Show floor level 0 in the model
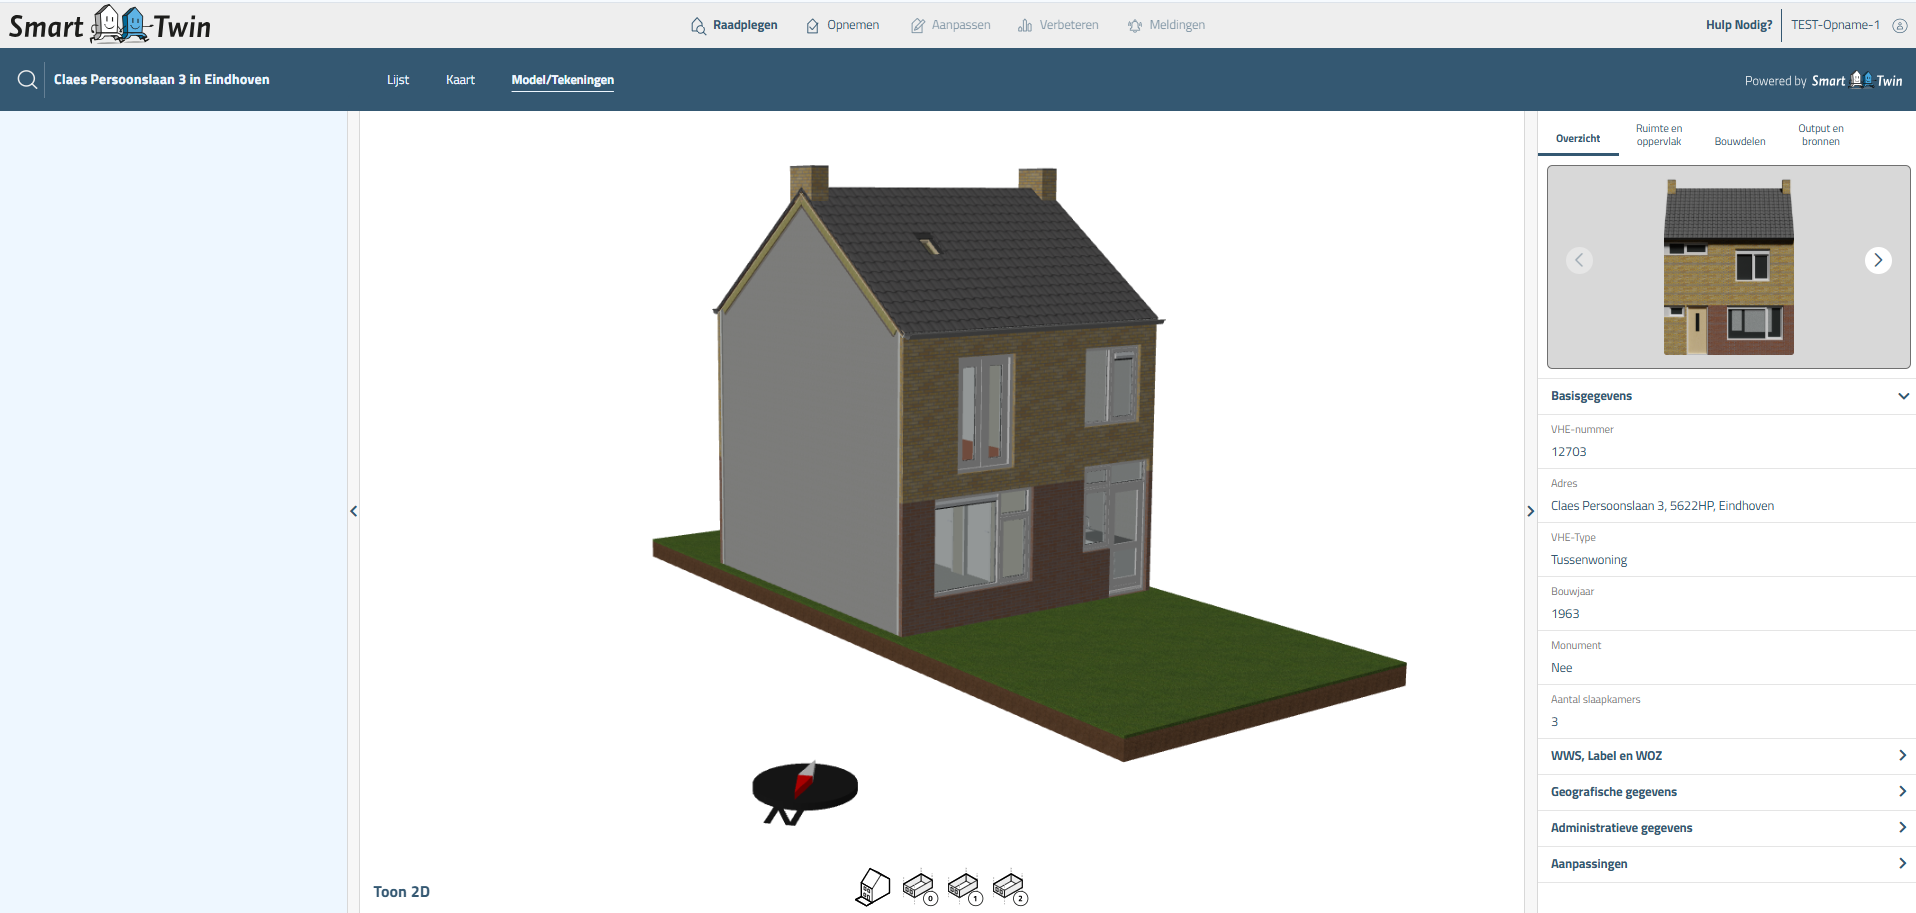This screenshot has width=1916, height=913. [x=919, y=887]
